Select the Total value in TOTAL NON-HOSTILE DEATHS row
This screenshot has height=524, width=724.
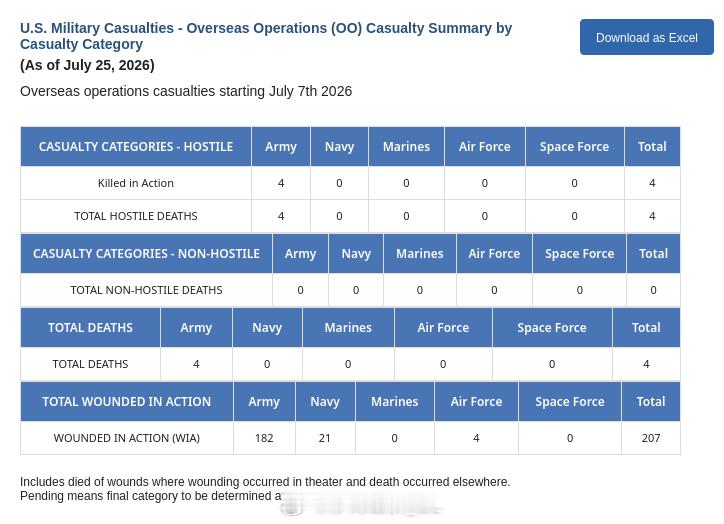[653, 290]
